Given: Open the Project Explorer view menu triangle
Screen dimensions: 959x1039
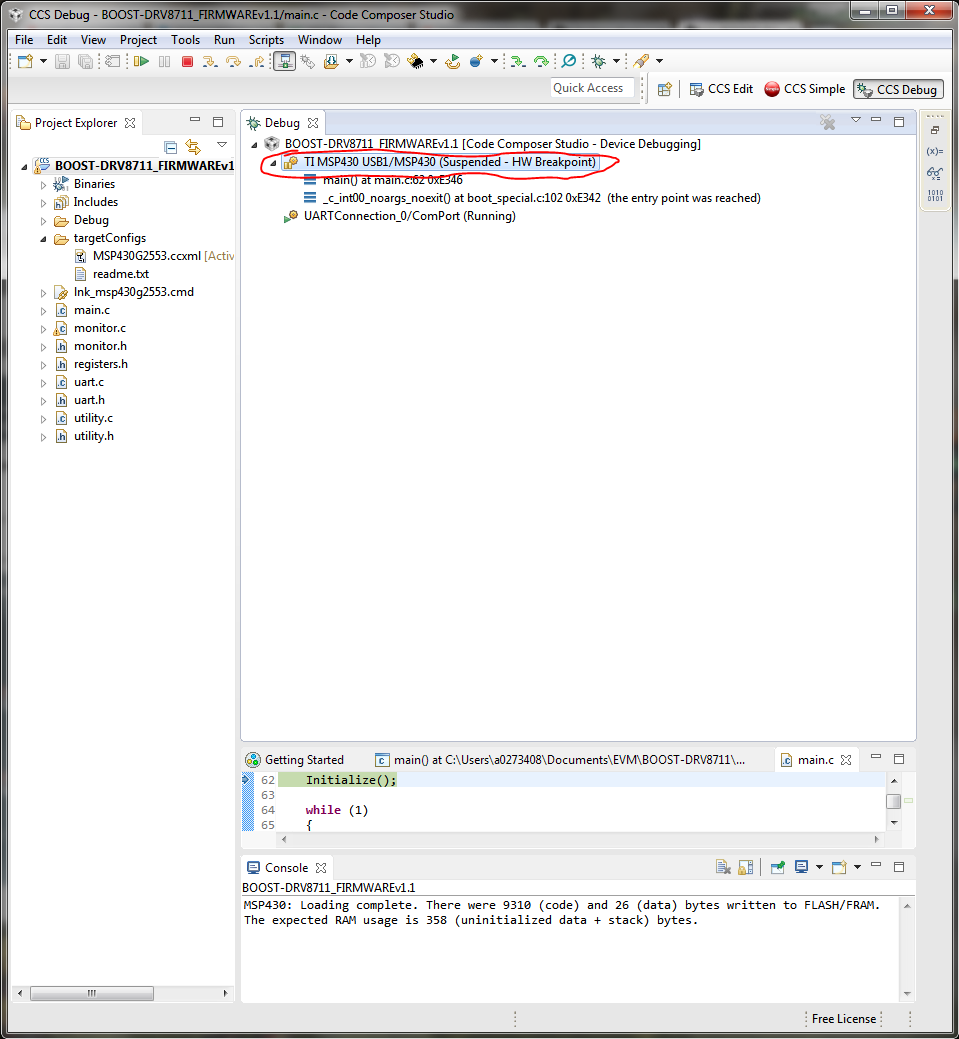Looking at the screenshot, I should click(x=222, y=144).
